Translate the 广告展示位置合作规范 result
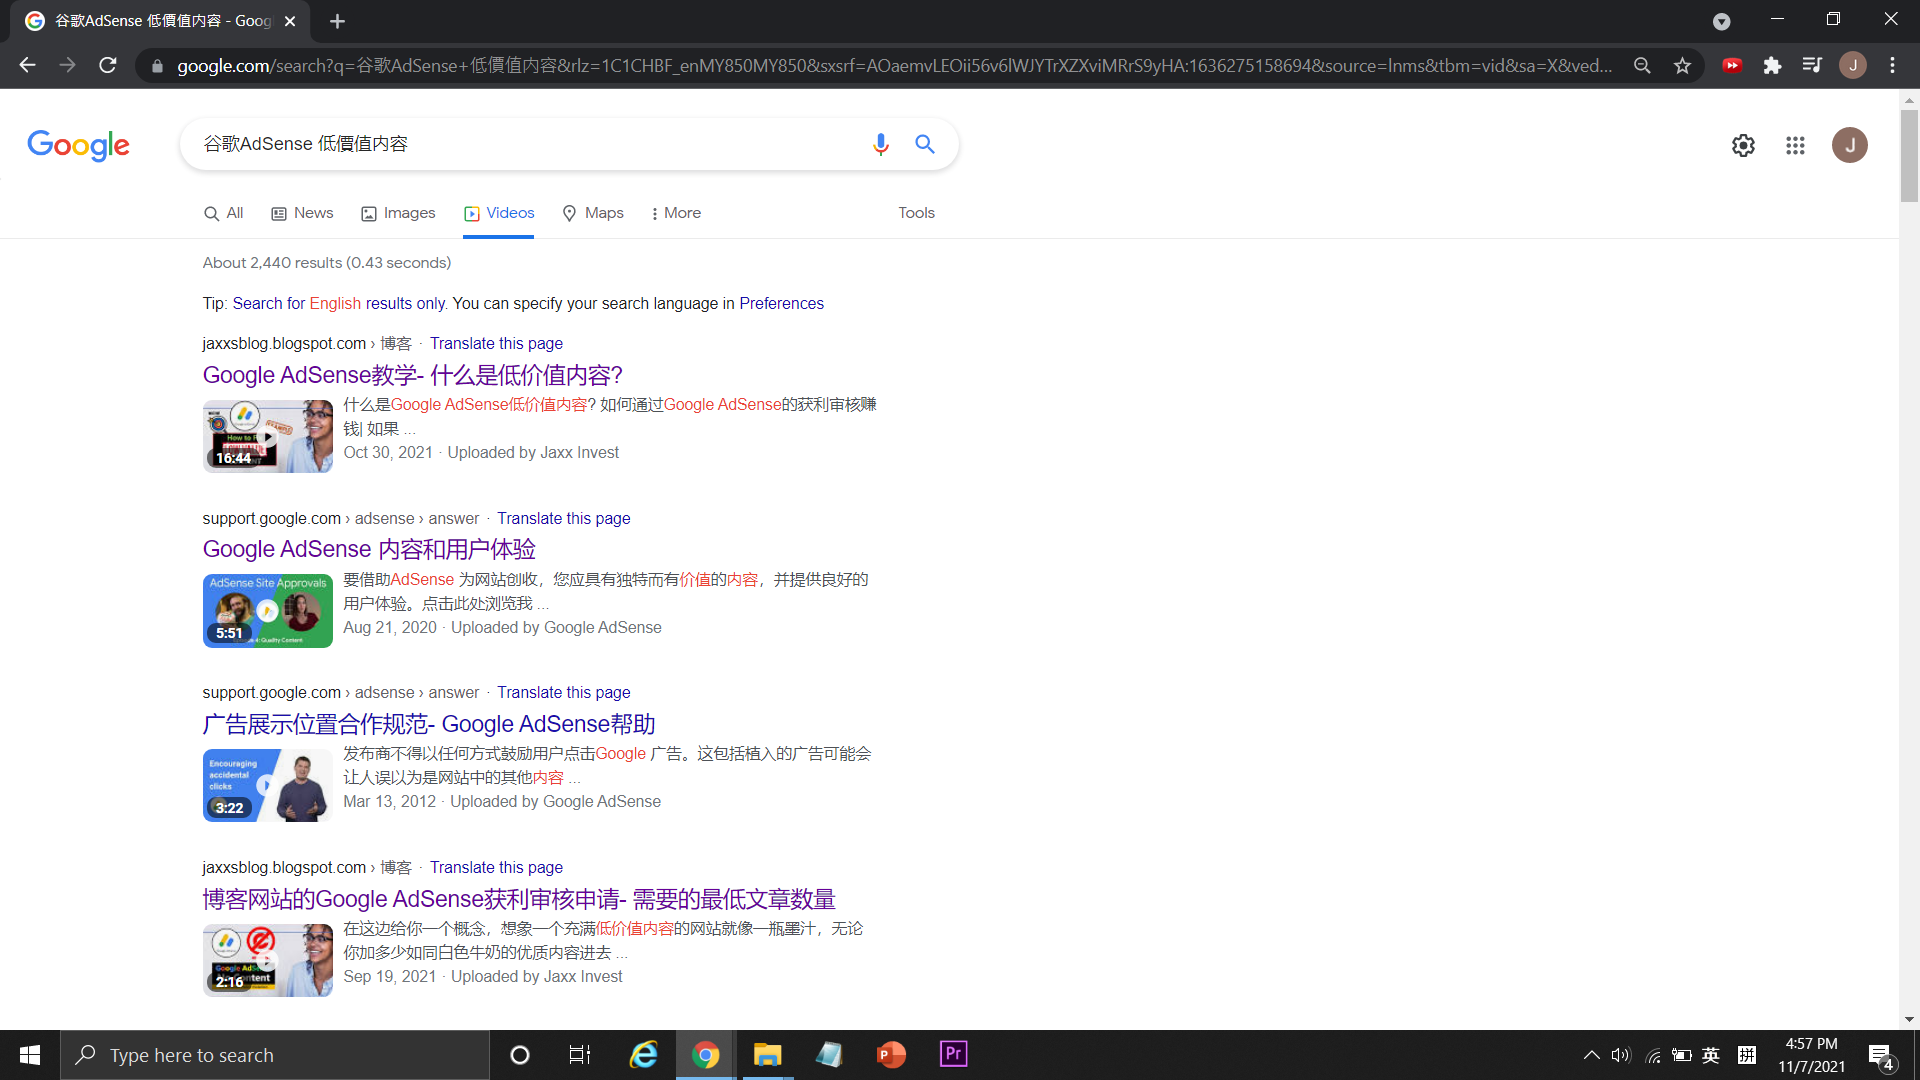Screen dimensions: 1920x1080 coord(563,692)
